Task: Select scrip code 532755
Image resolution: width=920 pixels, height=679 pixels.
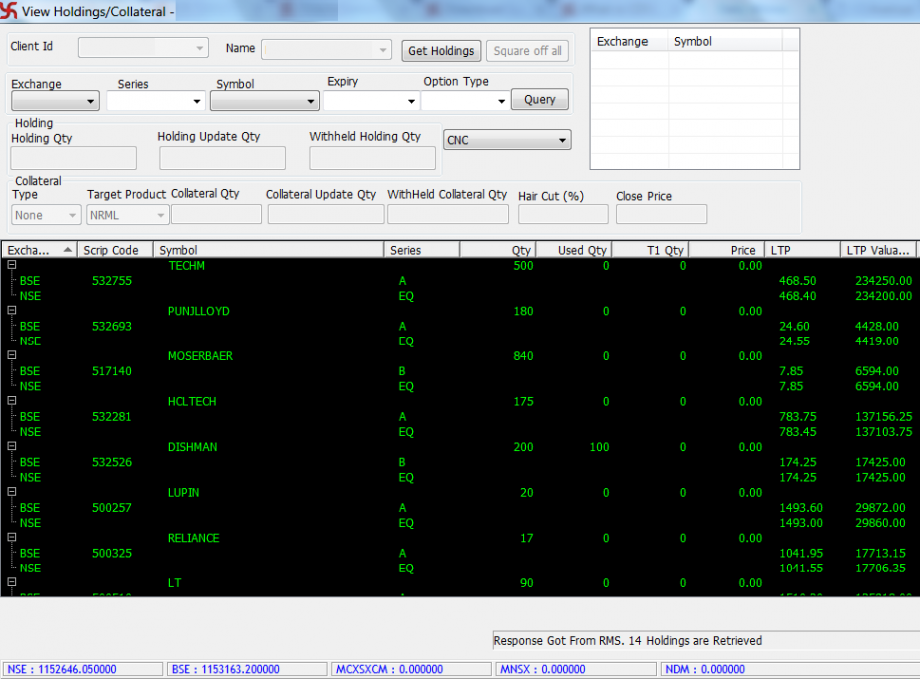Action: coord(112,281)
